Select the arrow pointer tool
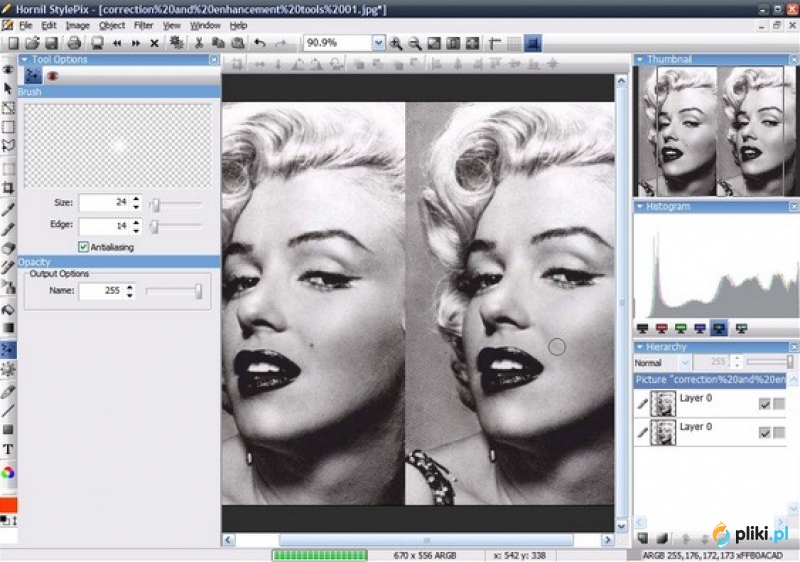This screenshot has width=800, height=562. click(8, 89)
